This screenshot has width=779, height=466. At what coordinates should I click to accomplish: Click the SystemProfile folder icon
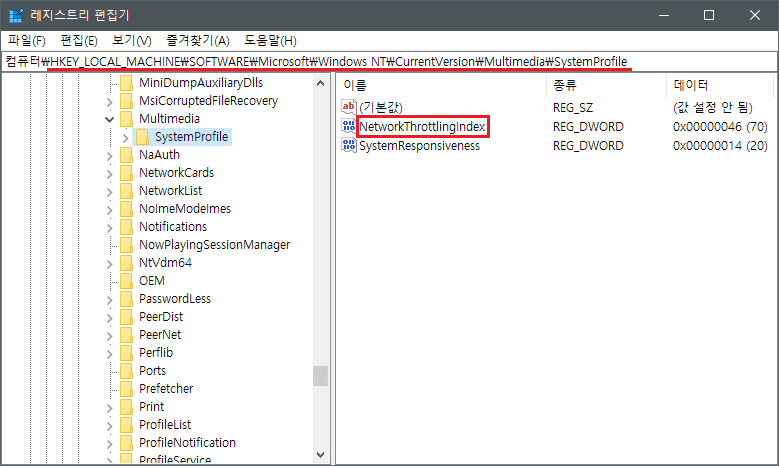pyautogui.click(x=143, y=137)
